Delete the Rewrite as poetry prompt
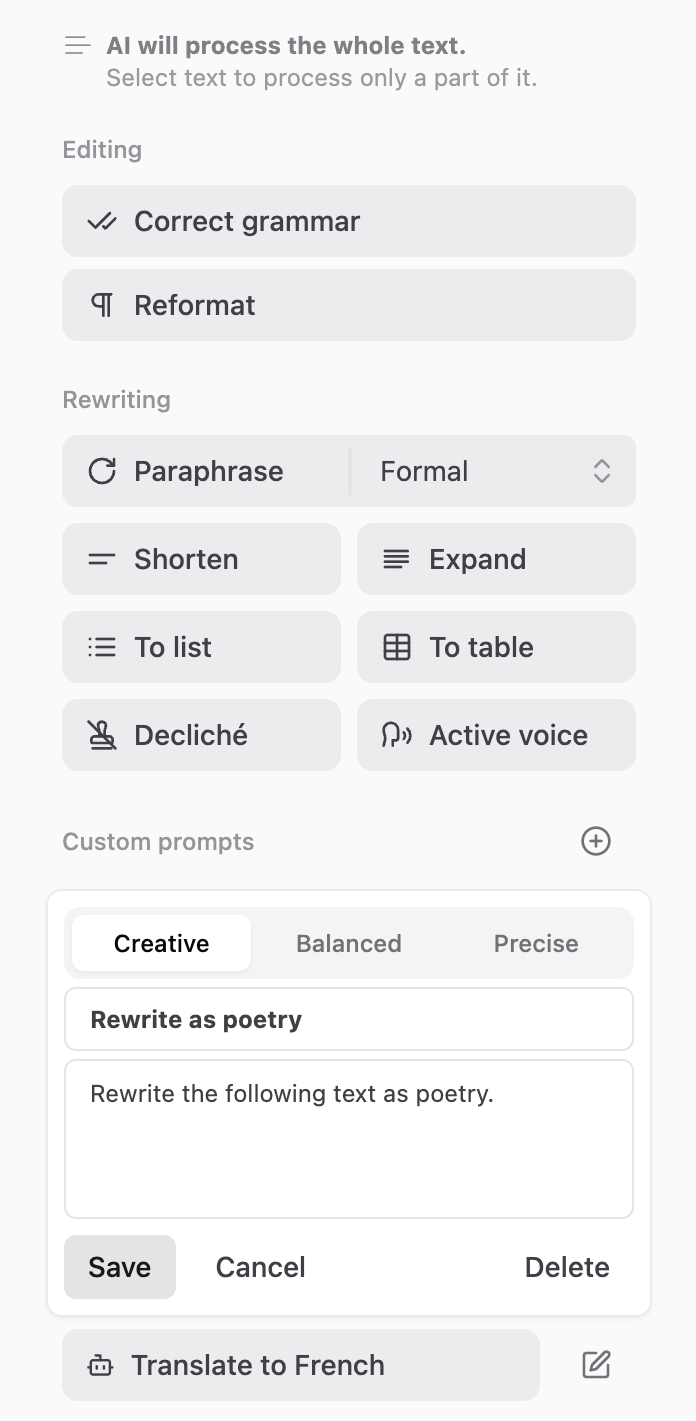 pyautogui.click(x=567, y=1266)
